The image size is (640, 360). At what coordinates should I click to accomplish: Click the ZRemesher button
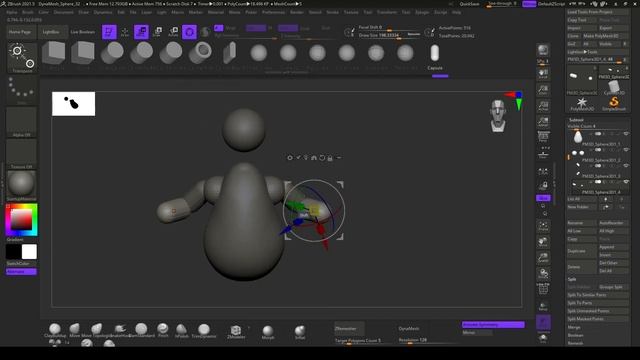349,329
